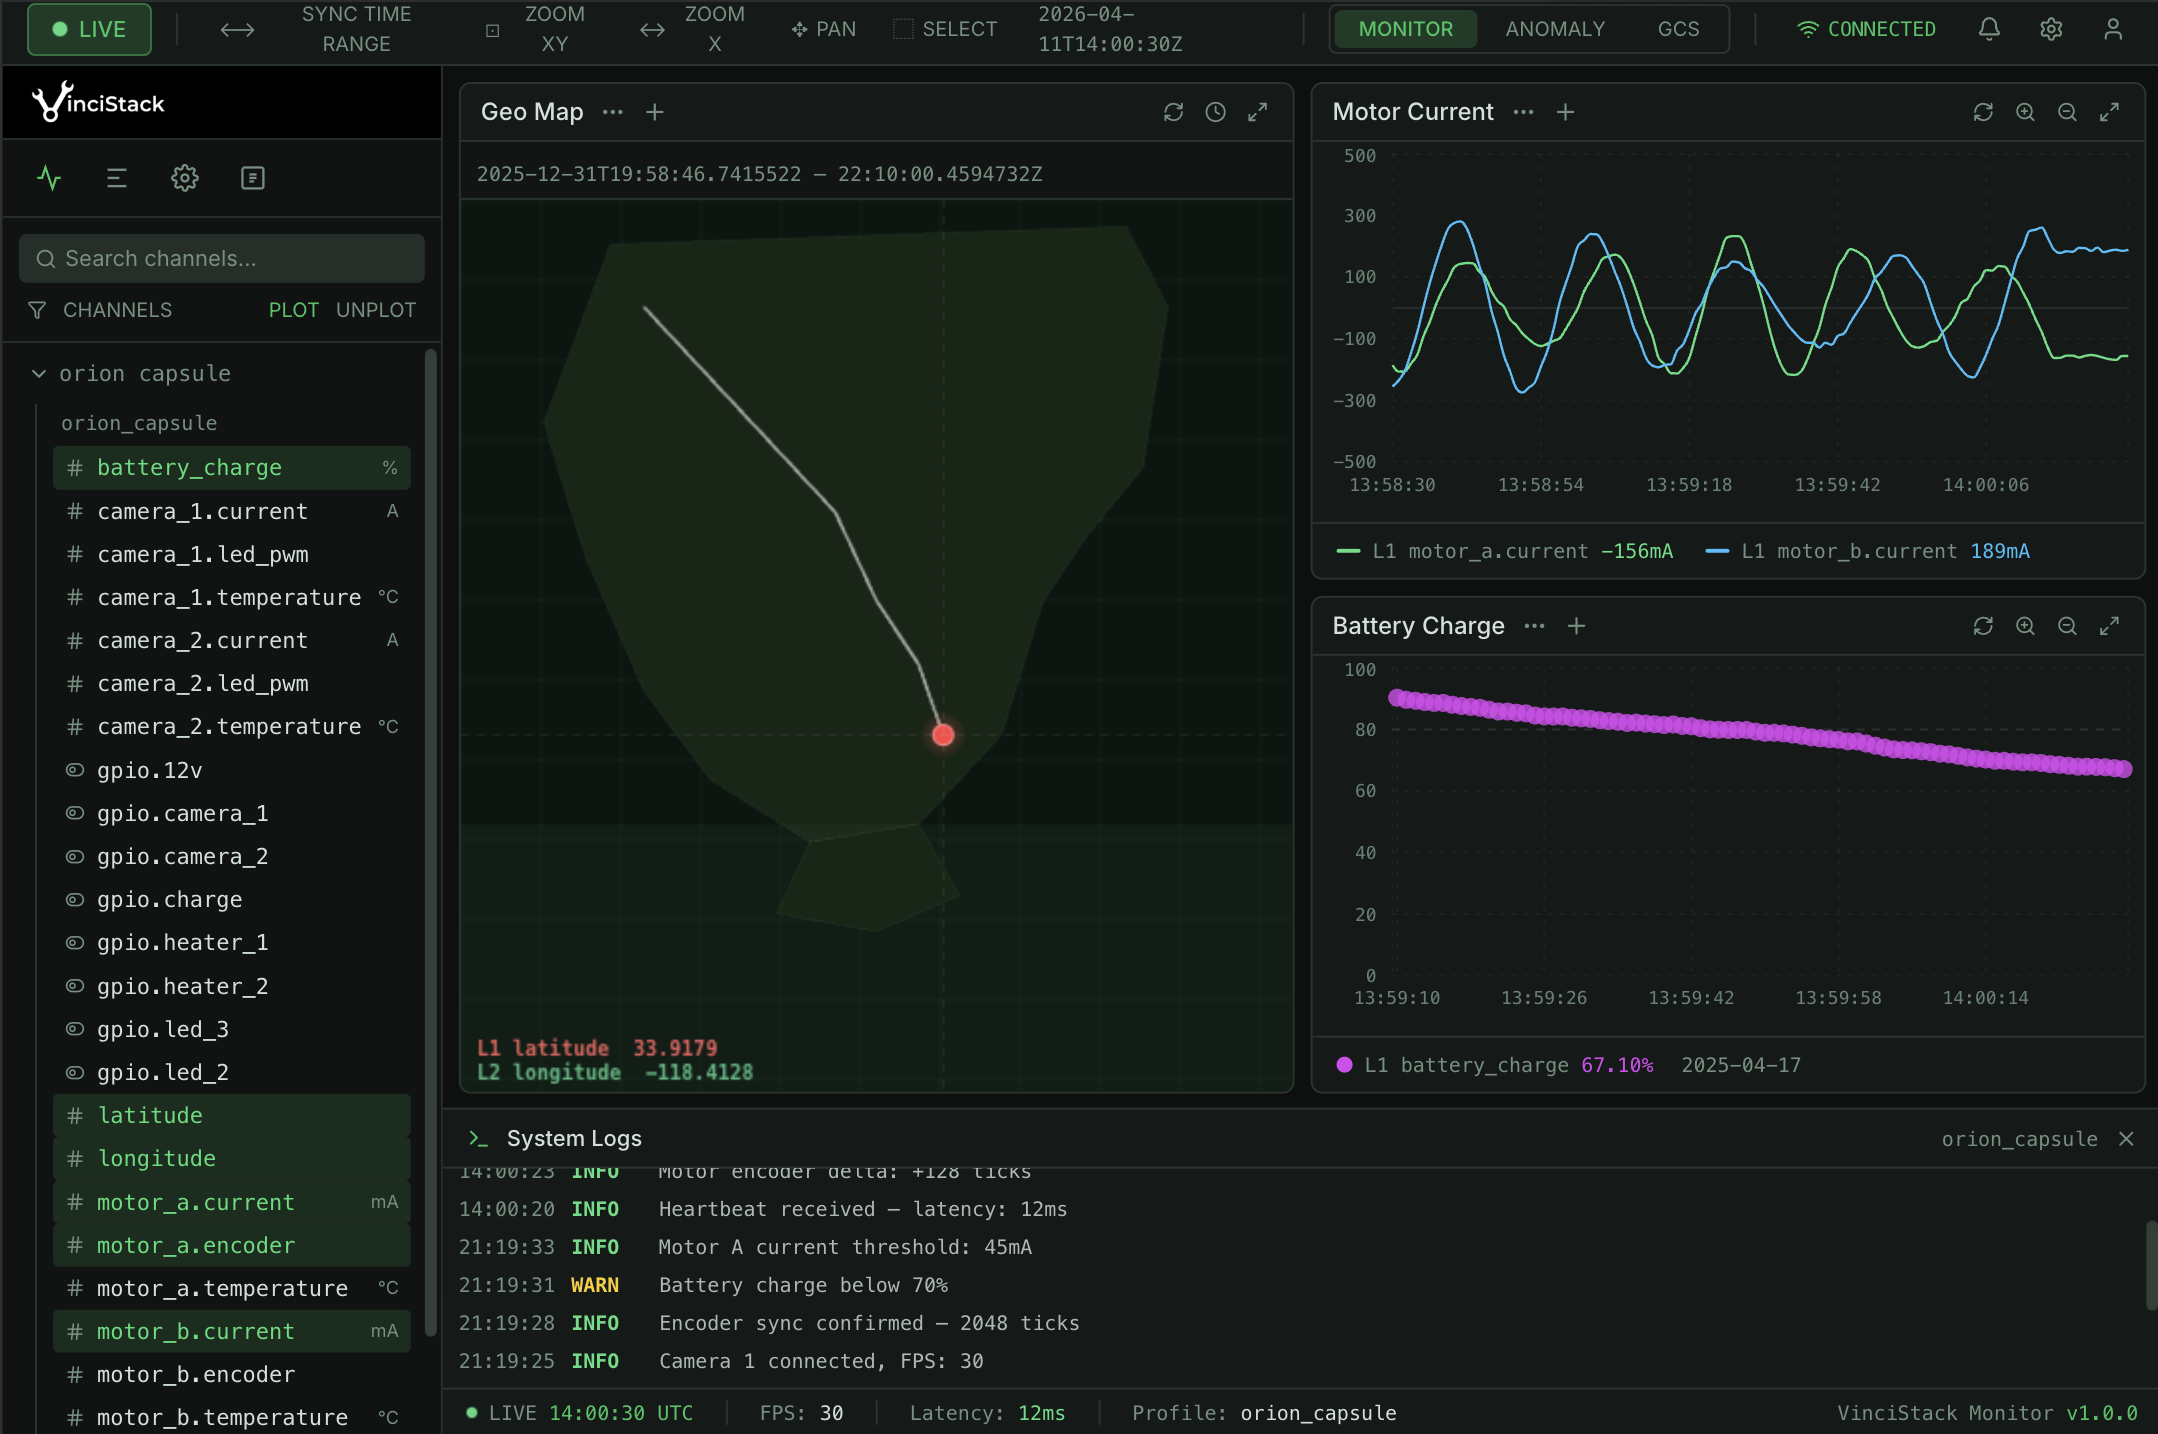Click the VinciStack logo
The width and height of the screenshot is (2158, 1434).
coord(98,102)
